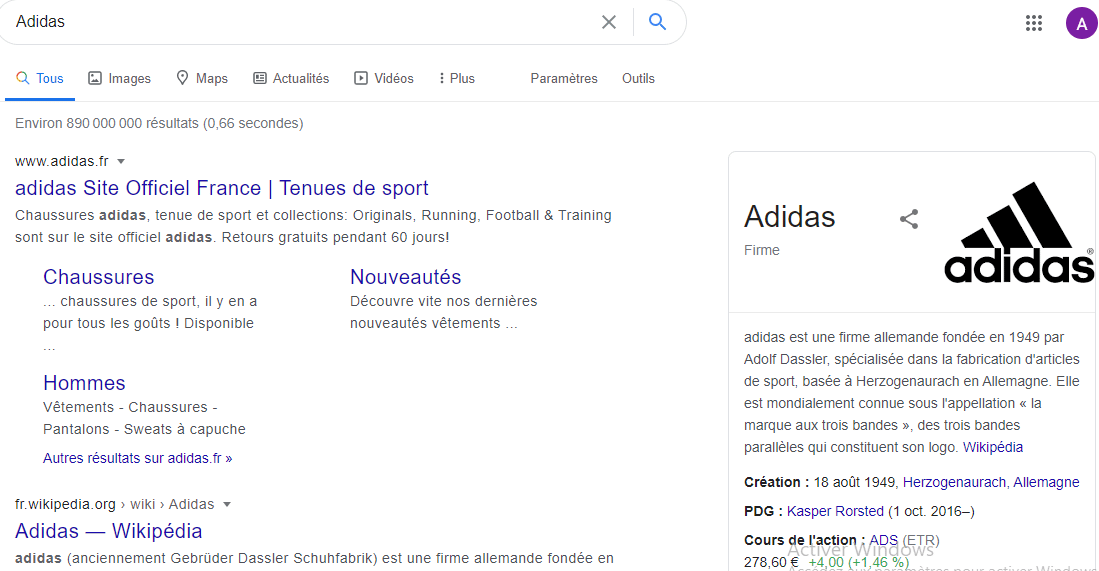1099x571 pixels.
Task: Click the three-dot icon beside Plus
Action: point(442,78)
